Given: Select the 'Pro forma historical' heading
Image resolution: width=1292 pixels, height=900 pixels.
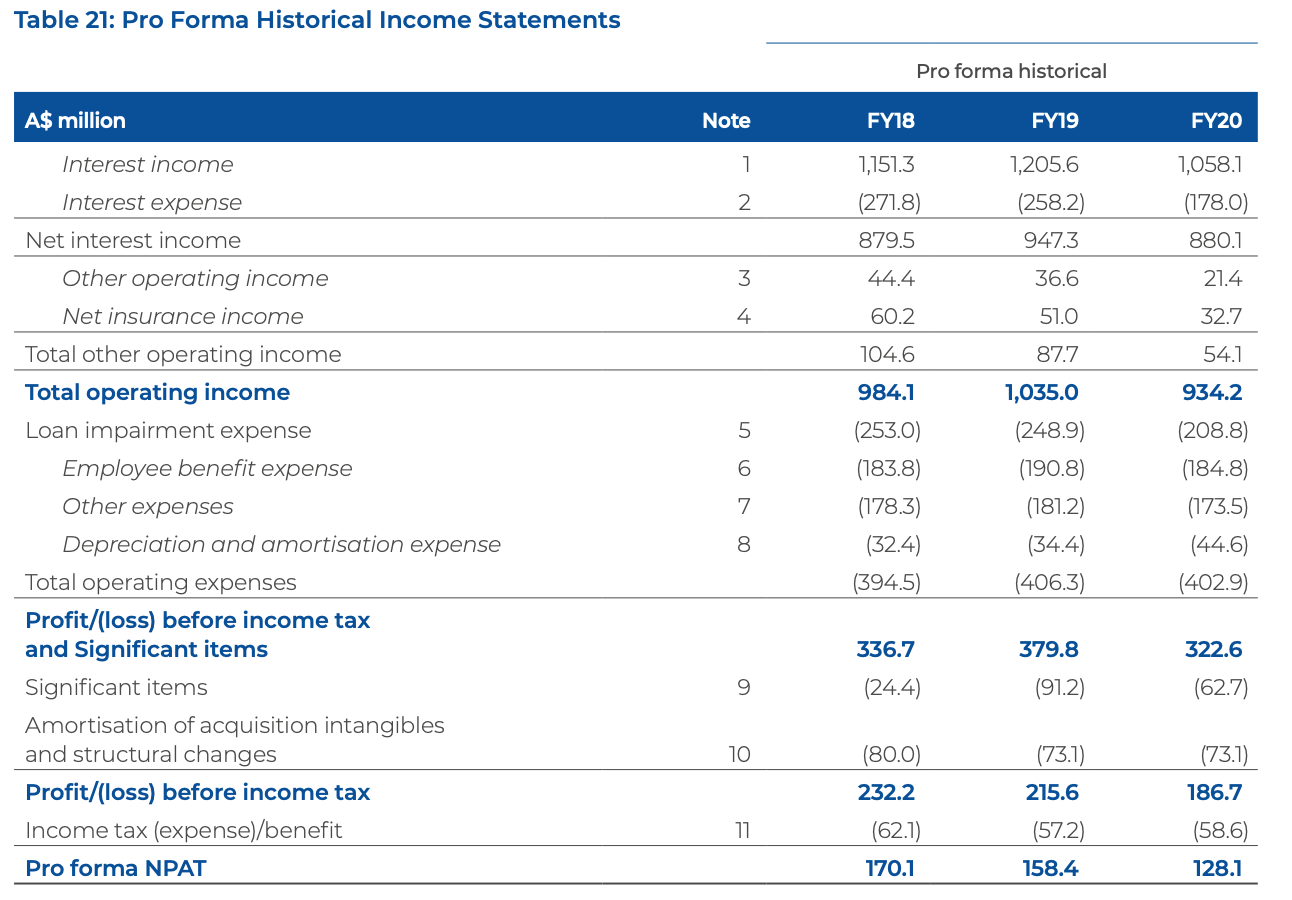Looking at the screenshot, I should coord(1011,71).
